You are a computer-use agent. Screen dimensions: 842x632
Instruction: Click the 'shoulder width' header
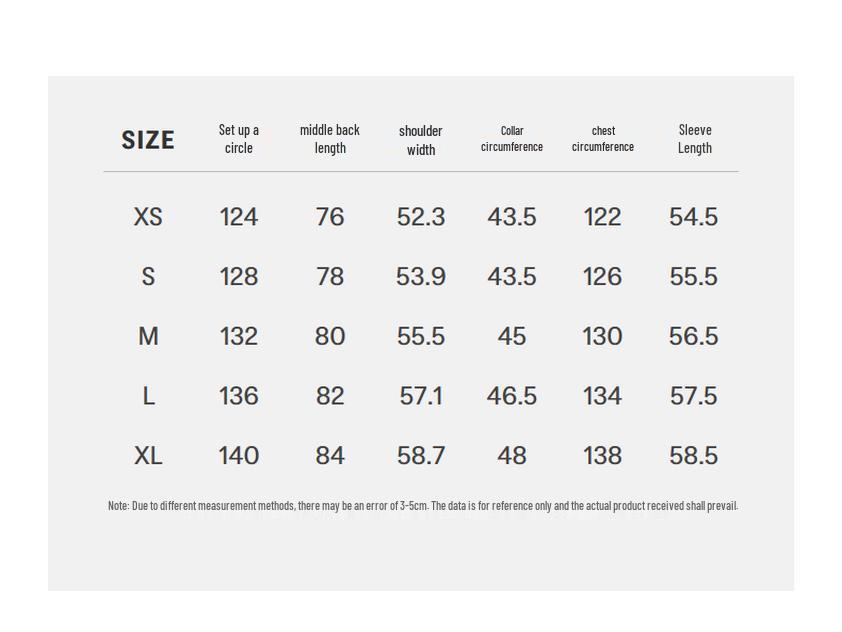point(421,140)
